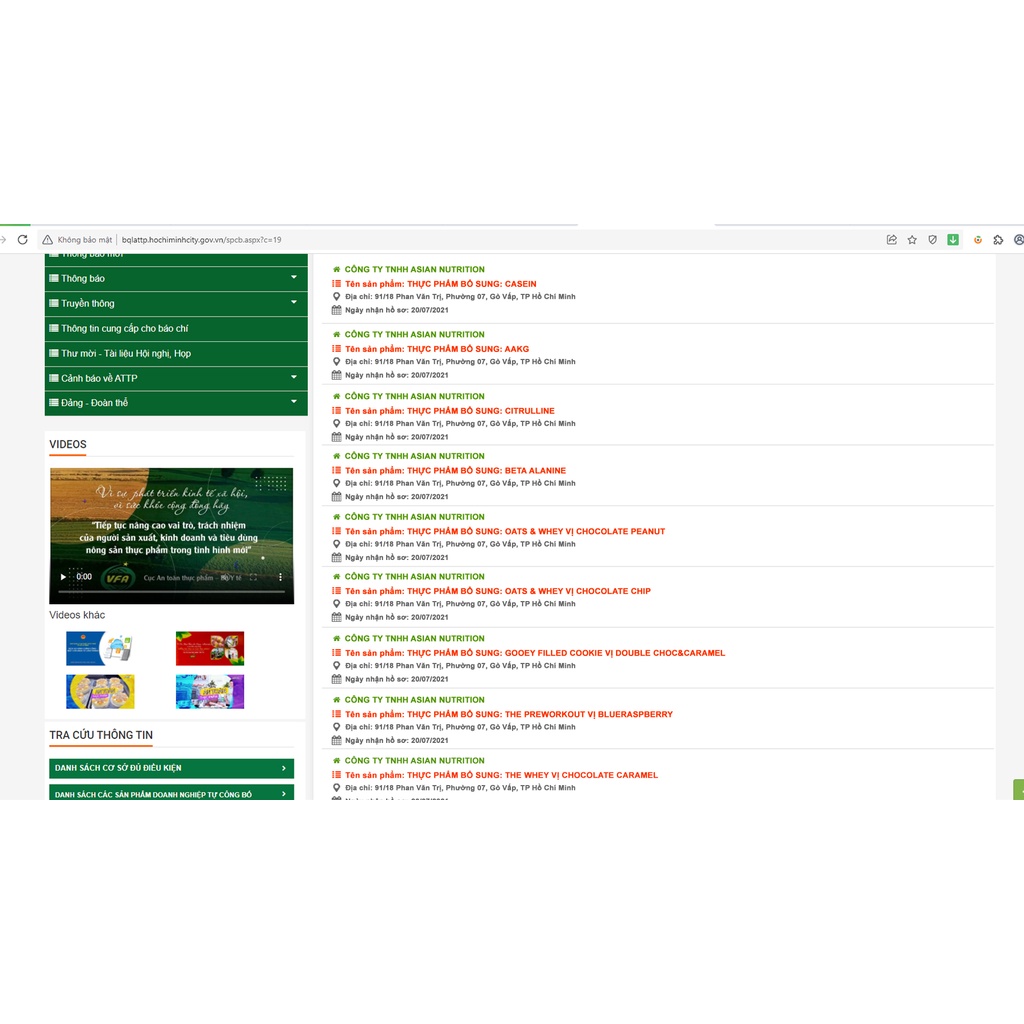Click the share page icon in address bar
Viewport: 1024px width, 1024px height.
tap(891, 240)
